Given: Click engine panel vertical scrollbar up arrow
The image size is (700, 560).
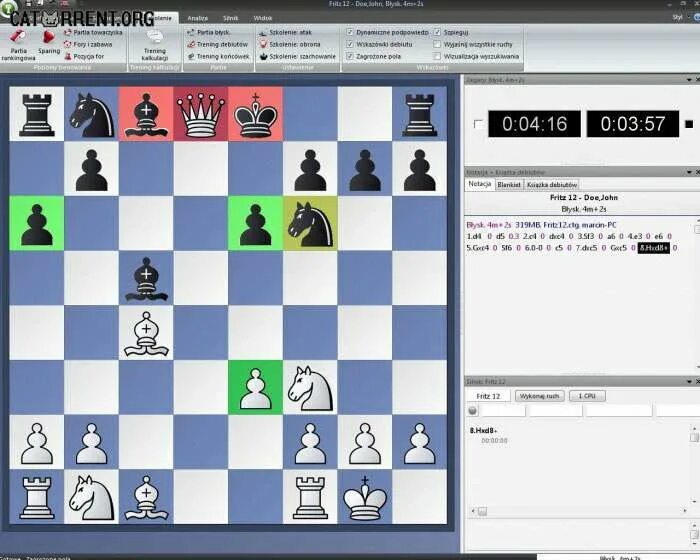Looking at the screenshot, I should point(693,428).
